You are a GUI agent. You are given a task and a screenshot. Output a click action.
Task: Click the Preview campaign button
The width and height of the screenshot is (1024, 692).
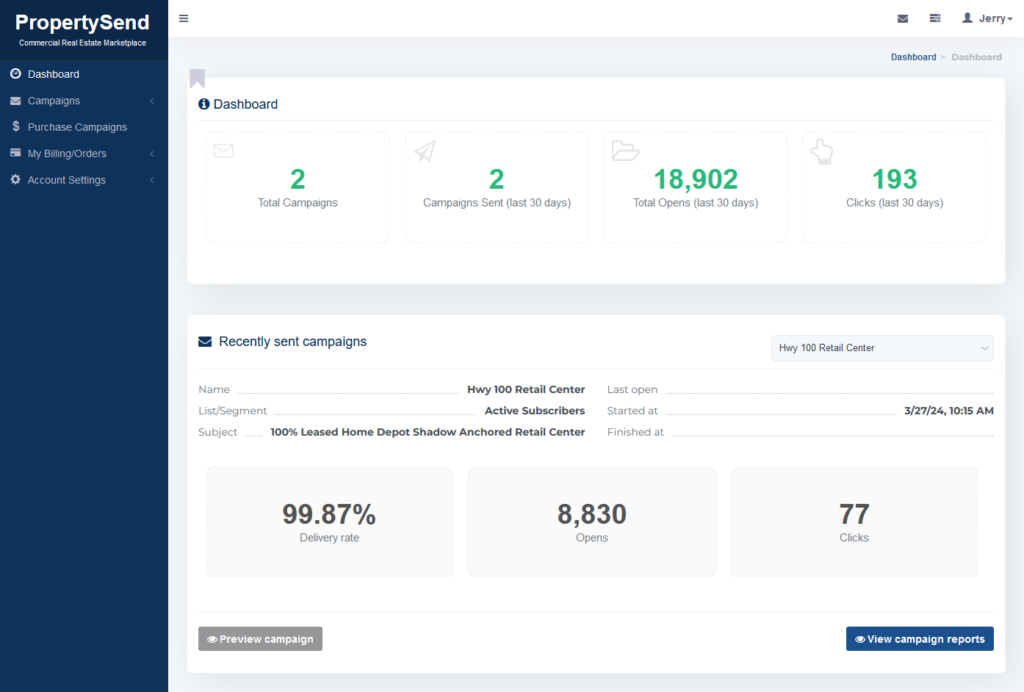tap(260, 638)
